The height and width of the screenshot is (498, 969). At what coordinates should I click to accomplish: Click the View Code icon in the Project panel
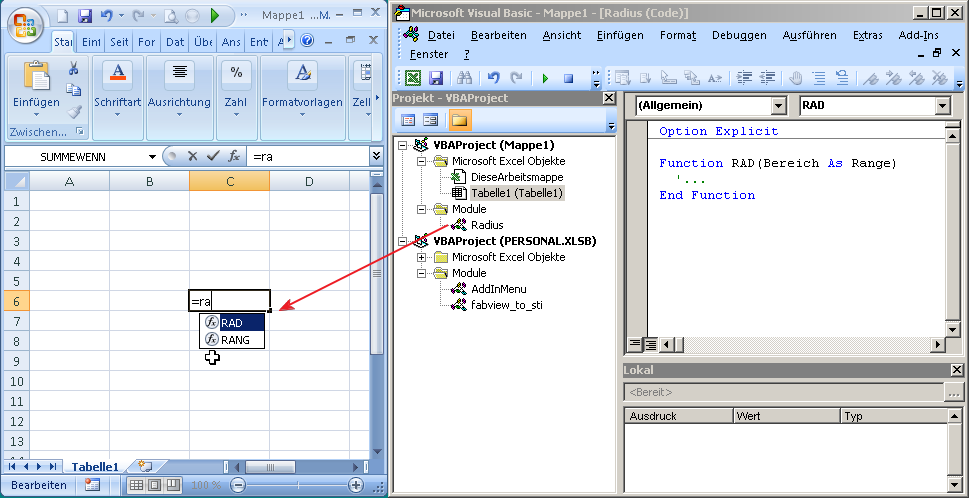point(408,120)
